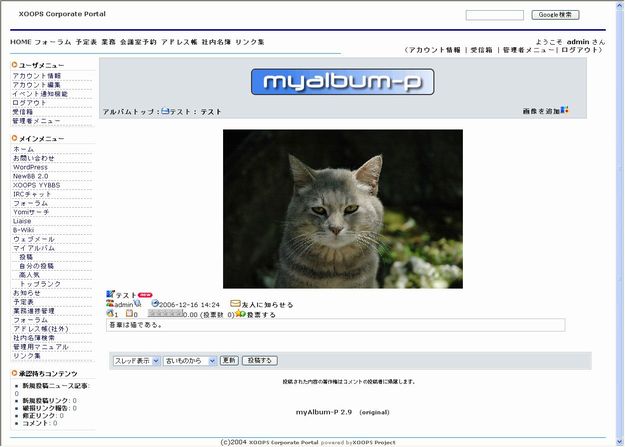Click the admin user icon
This screenshot has height=447, width=625.
click(110, 304)
